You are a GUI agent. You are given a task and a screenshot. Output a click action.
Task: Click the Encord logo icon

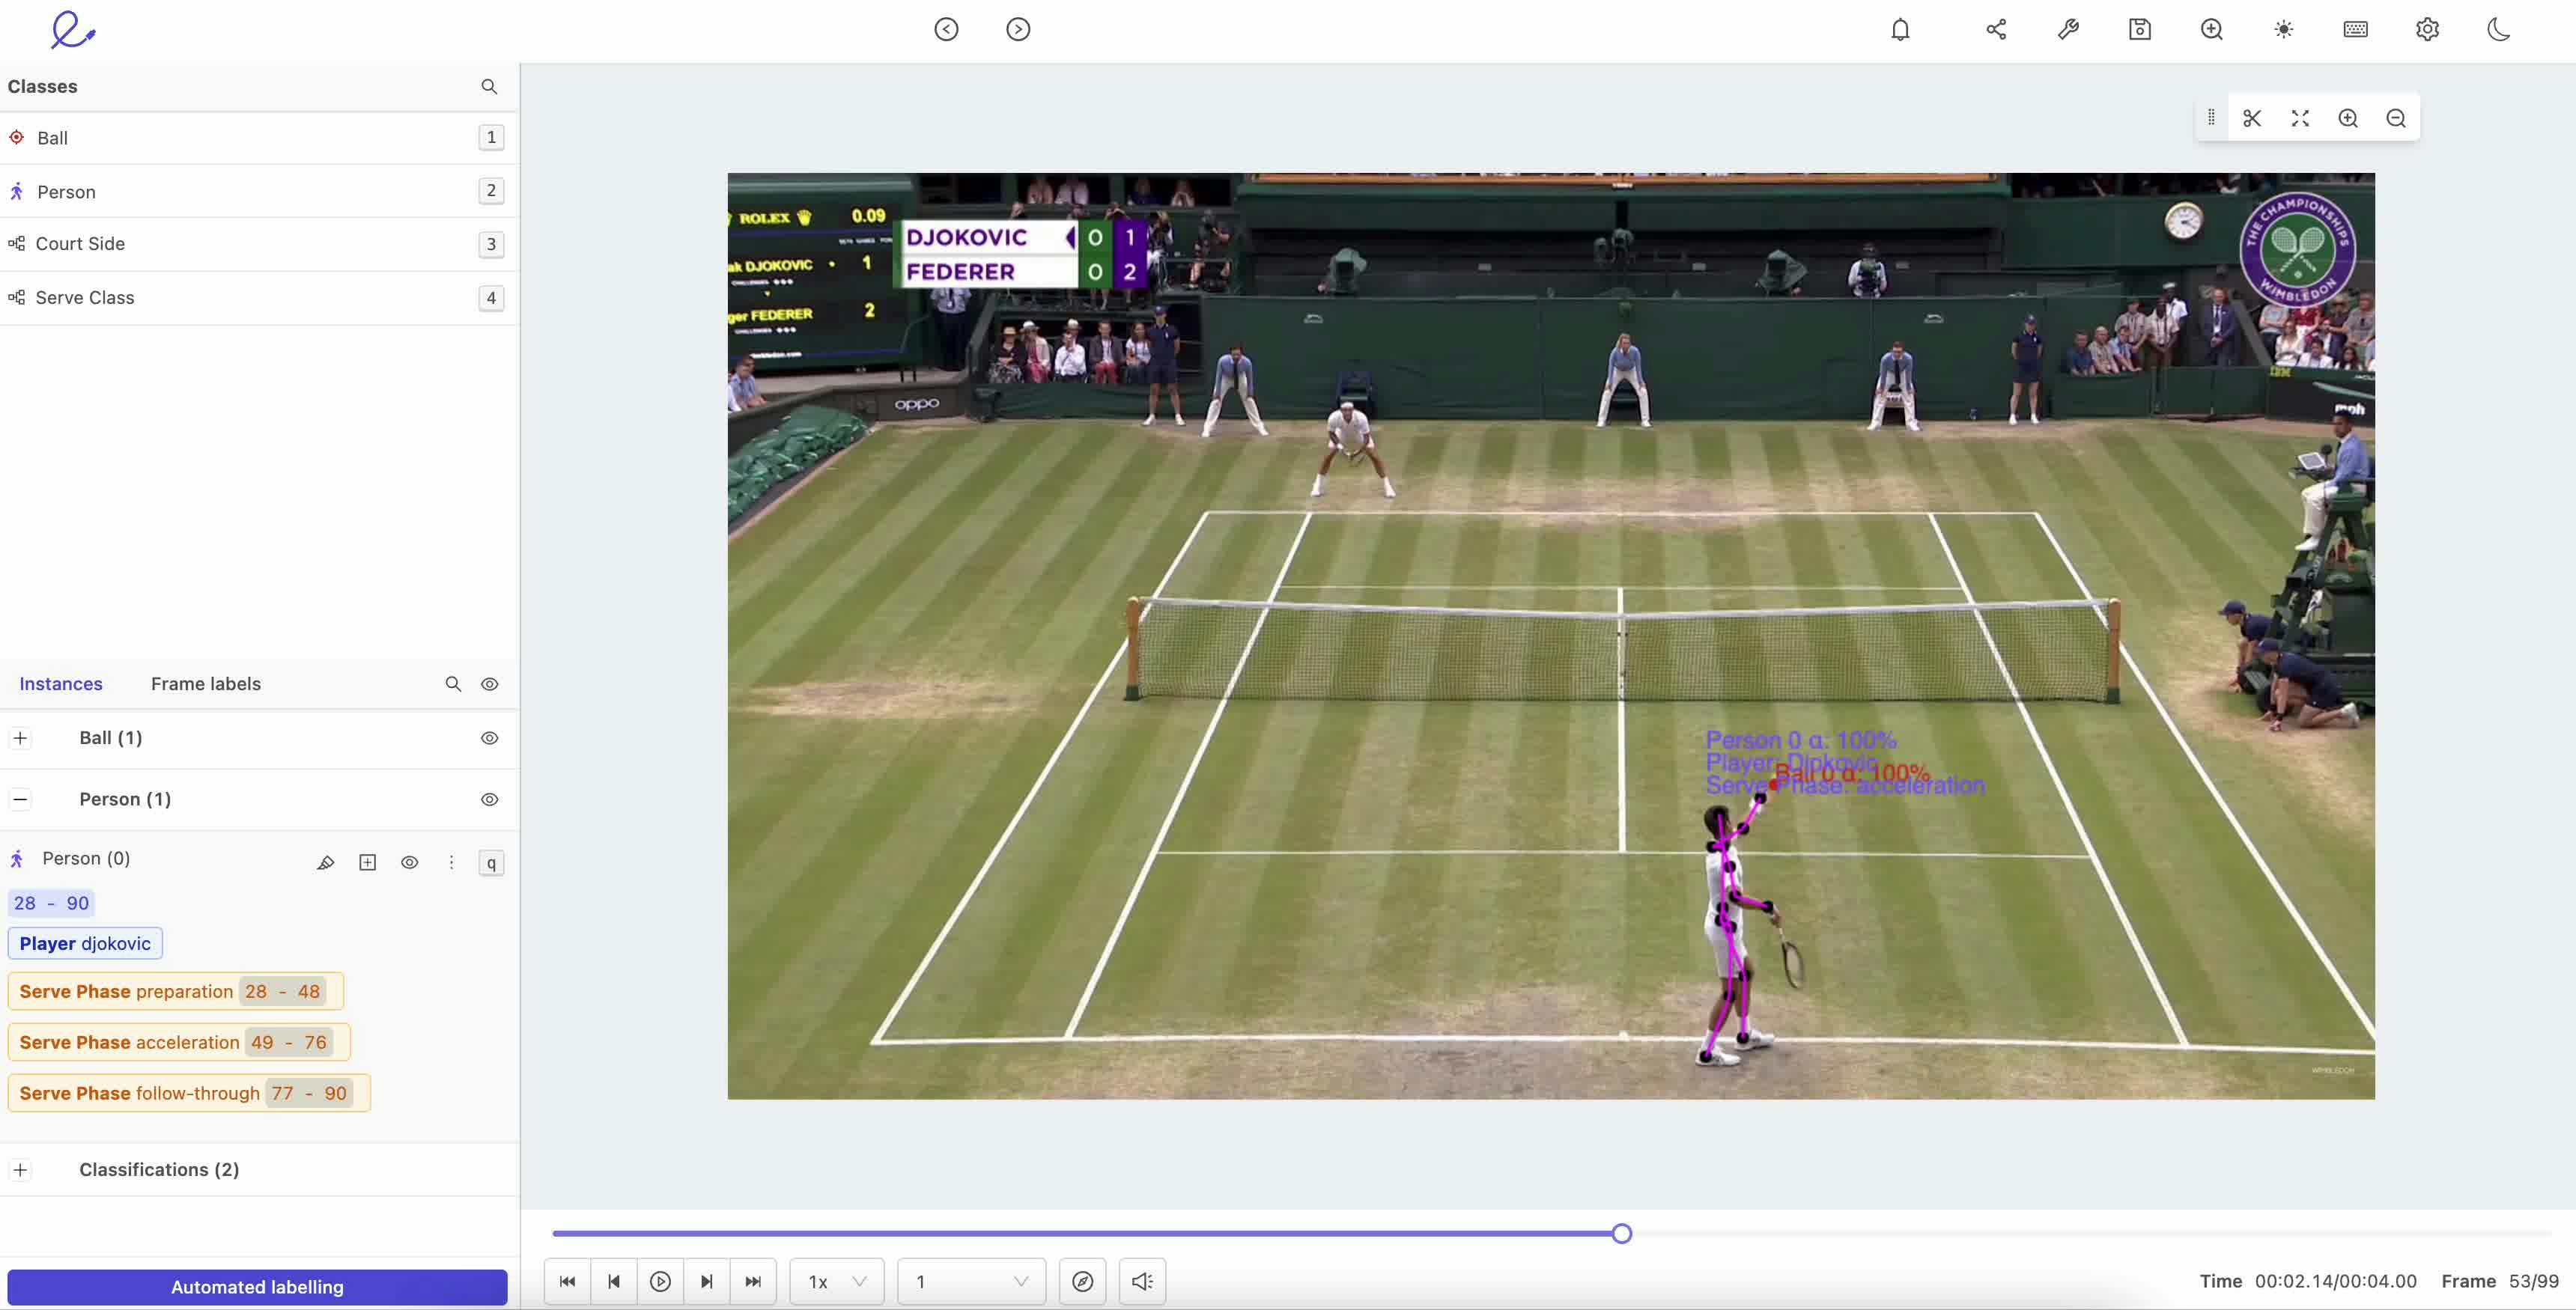[x=73, y=30]
